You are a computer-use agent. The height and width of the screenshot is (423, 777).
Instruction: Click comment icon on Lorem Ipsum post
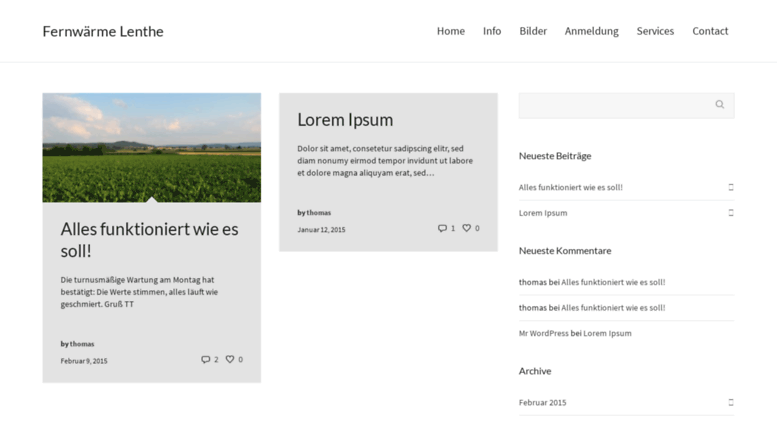[x=442, y=228]
